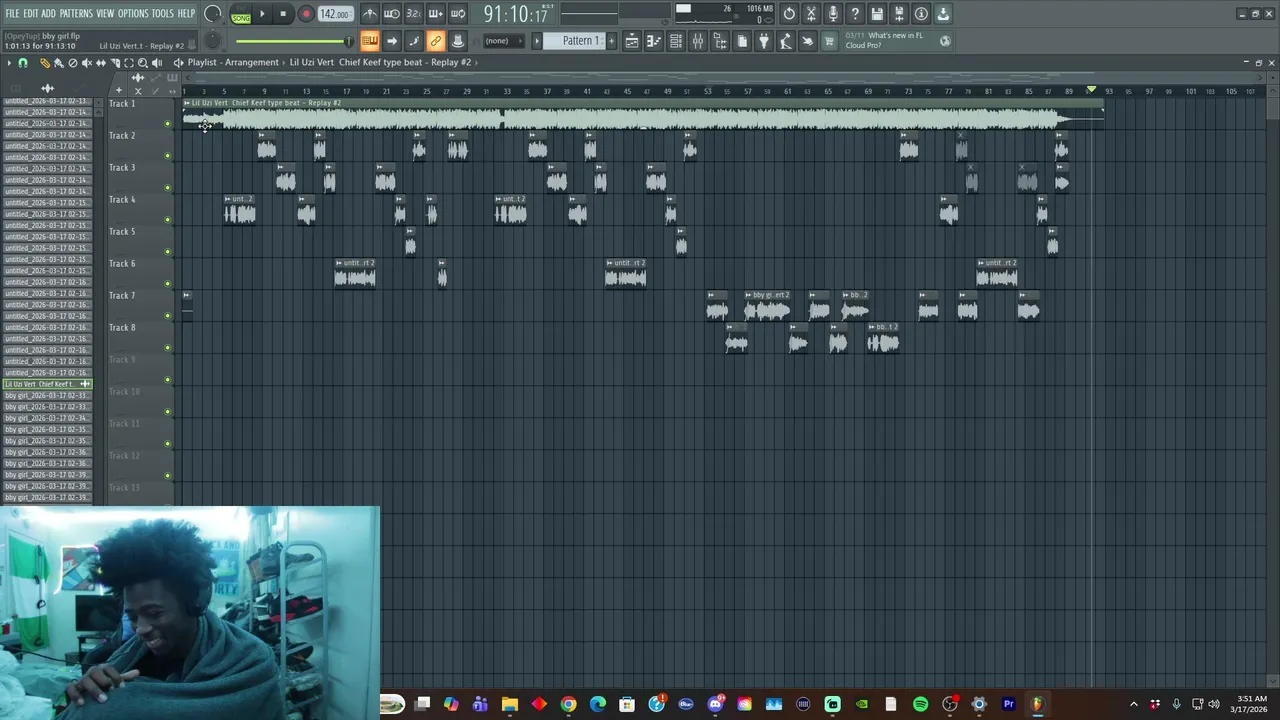
Task: Toggle the playlist snap magnet icon
Action: coord(23,63)
